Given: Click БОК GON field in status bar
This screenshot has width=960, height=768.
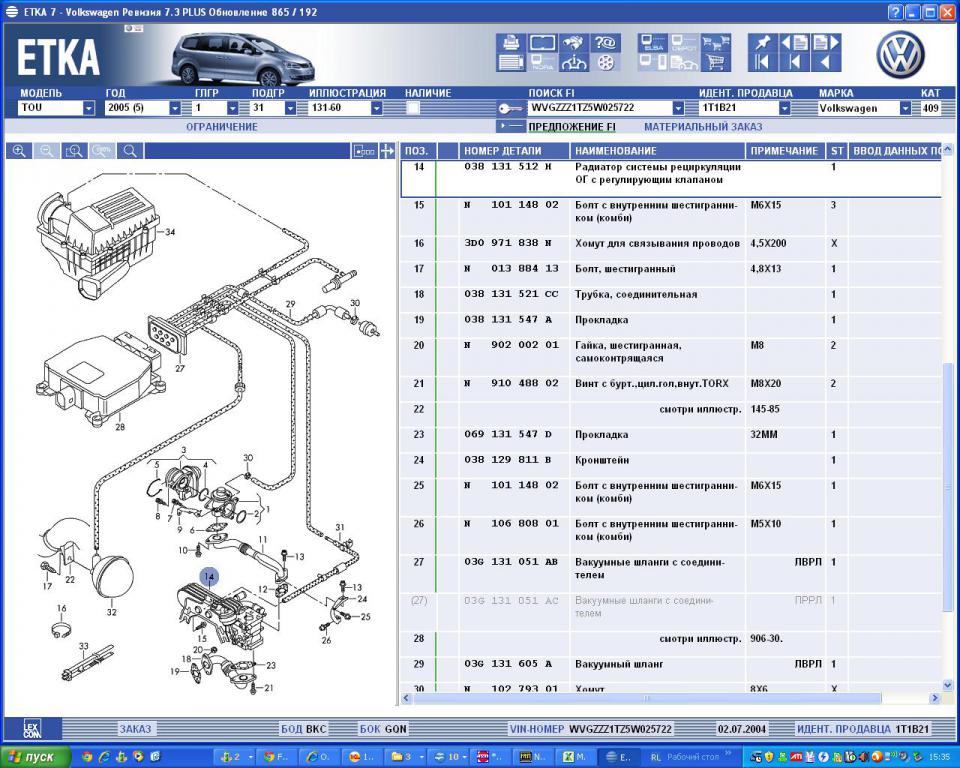Looking at the screenshot, I should click(383, 729).
